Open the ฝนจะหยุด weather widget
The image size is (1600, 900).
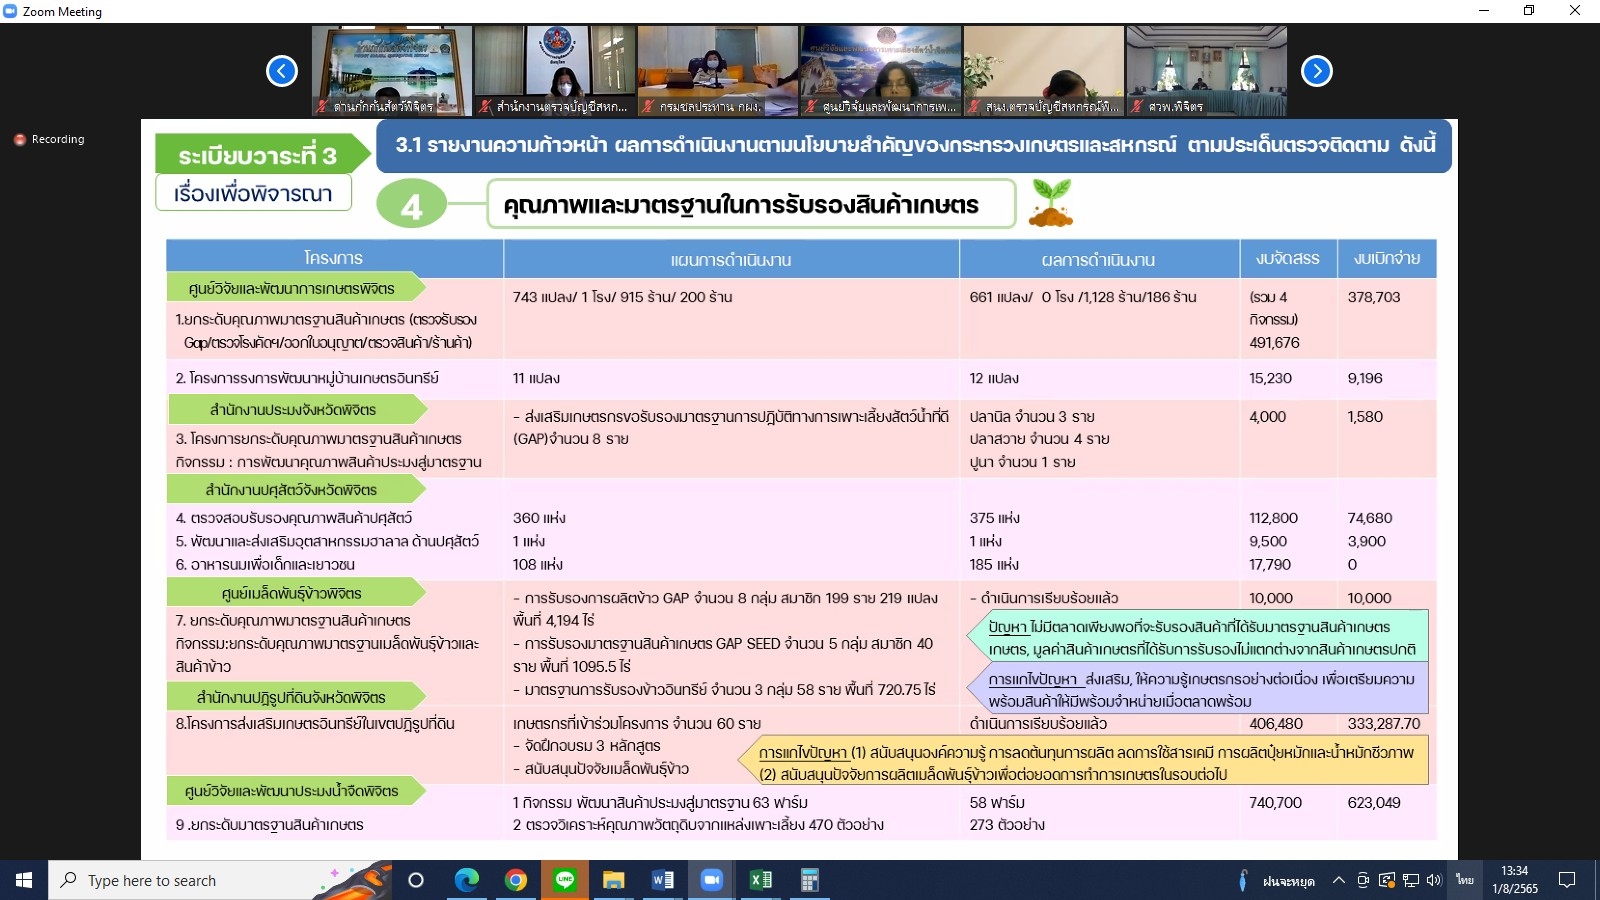(x=1276, y=881)
